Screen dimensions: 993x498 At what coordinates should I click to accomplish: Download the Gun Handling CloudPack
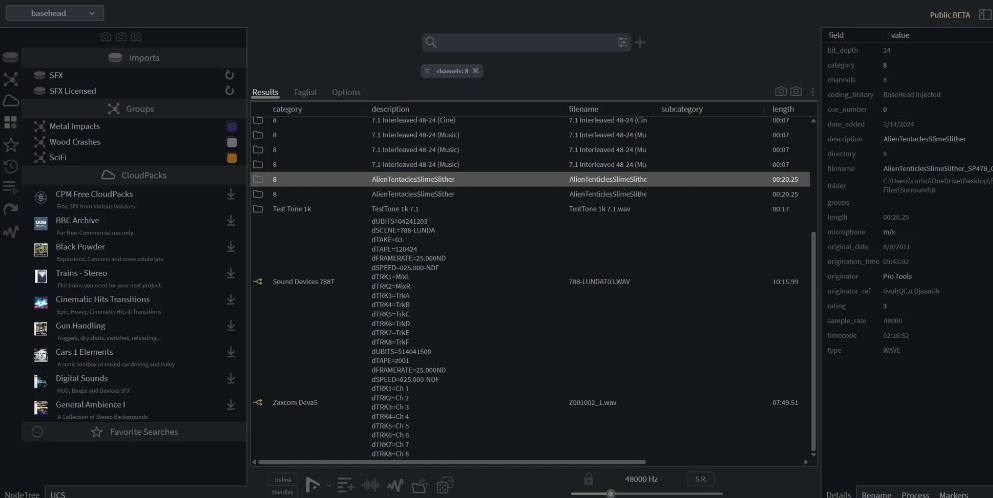pyautogui.click(x=231, y=328)
